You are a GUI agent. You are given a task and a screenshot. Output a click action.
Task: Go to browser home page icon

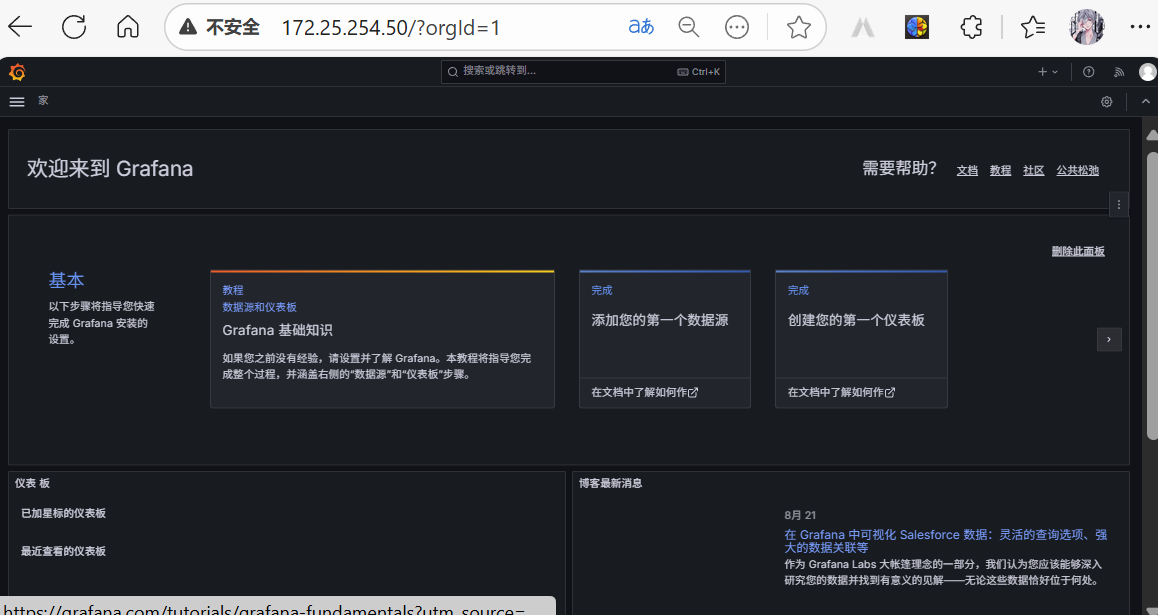click(128, 27)
